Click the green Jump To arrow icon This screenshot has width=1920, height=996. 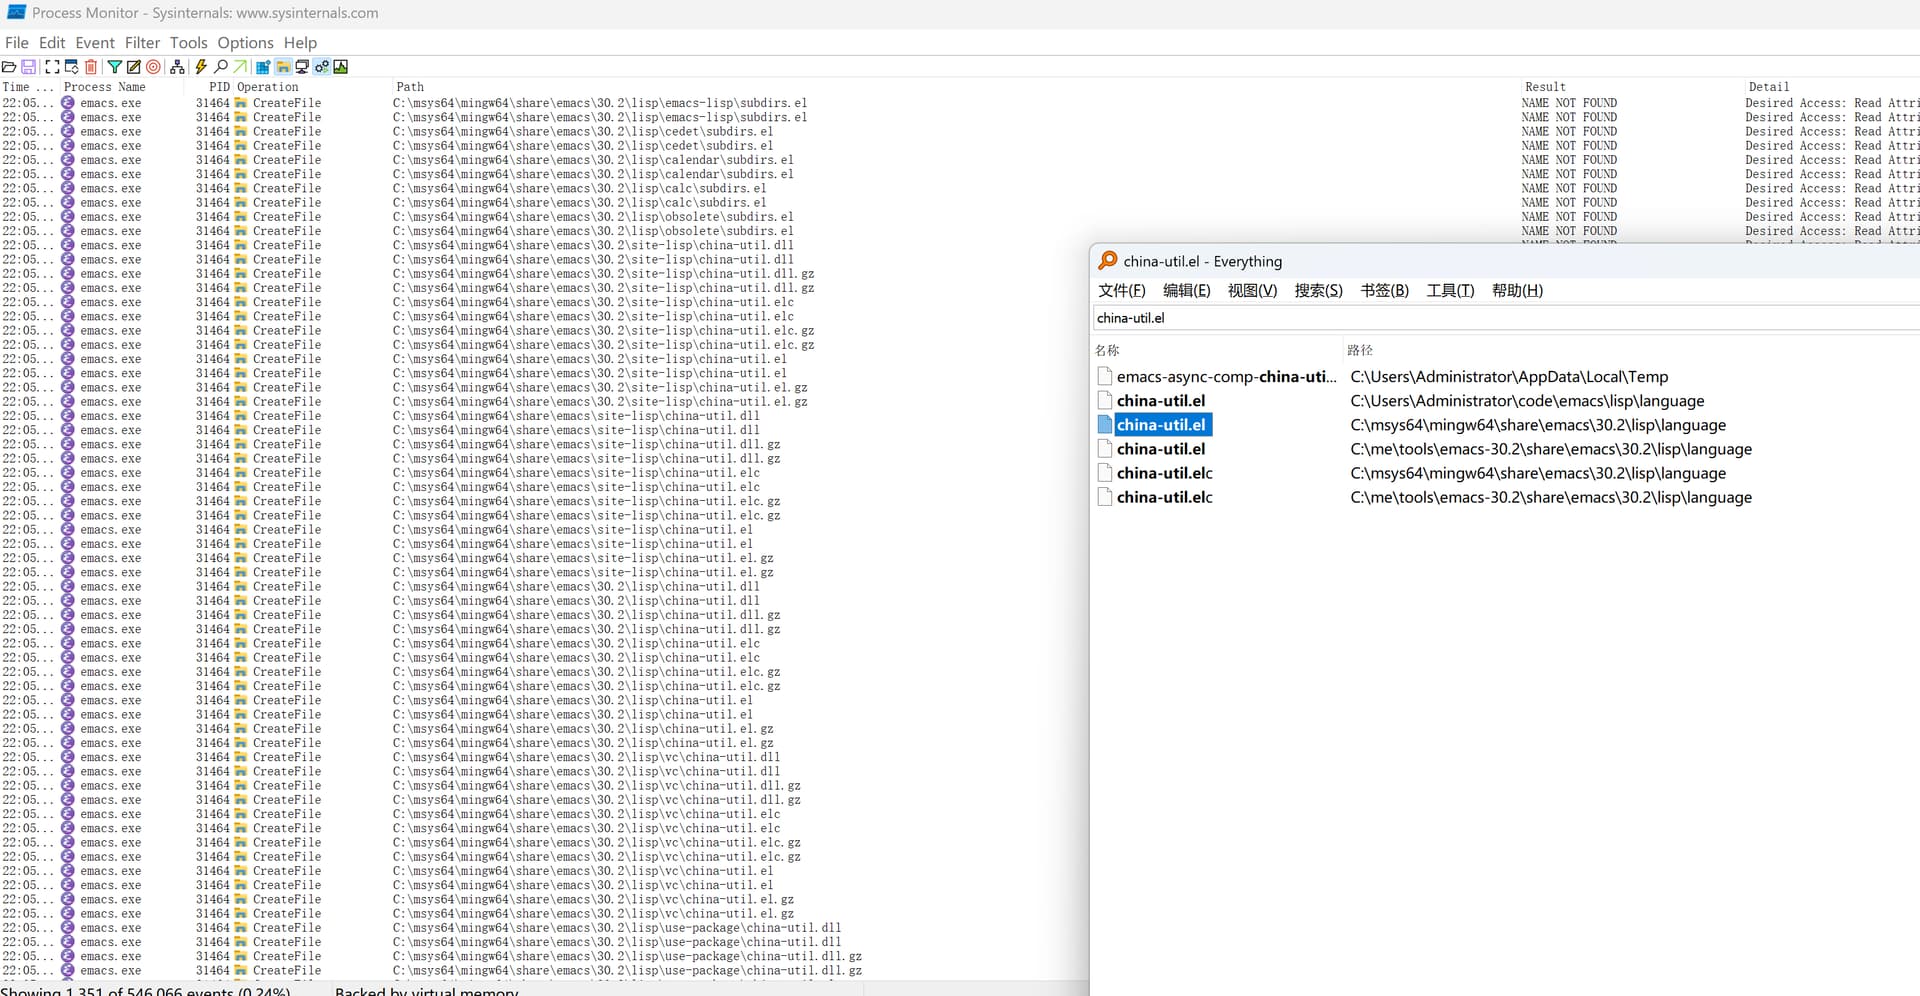240,67
